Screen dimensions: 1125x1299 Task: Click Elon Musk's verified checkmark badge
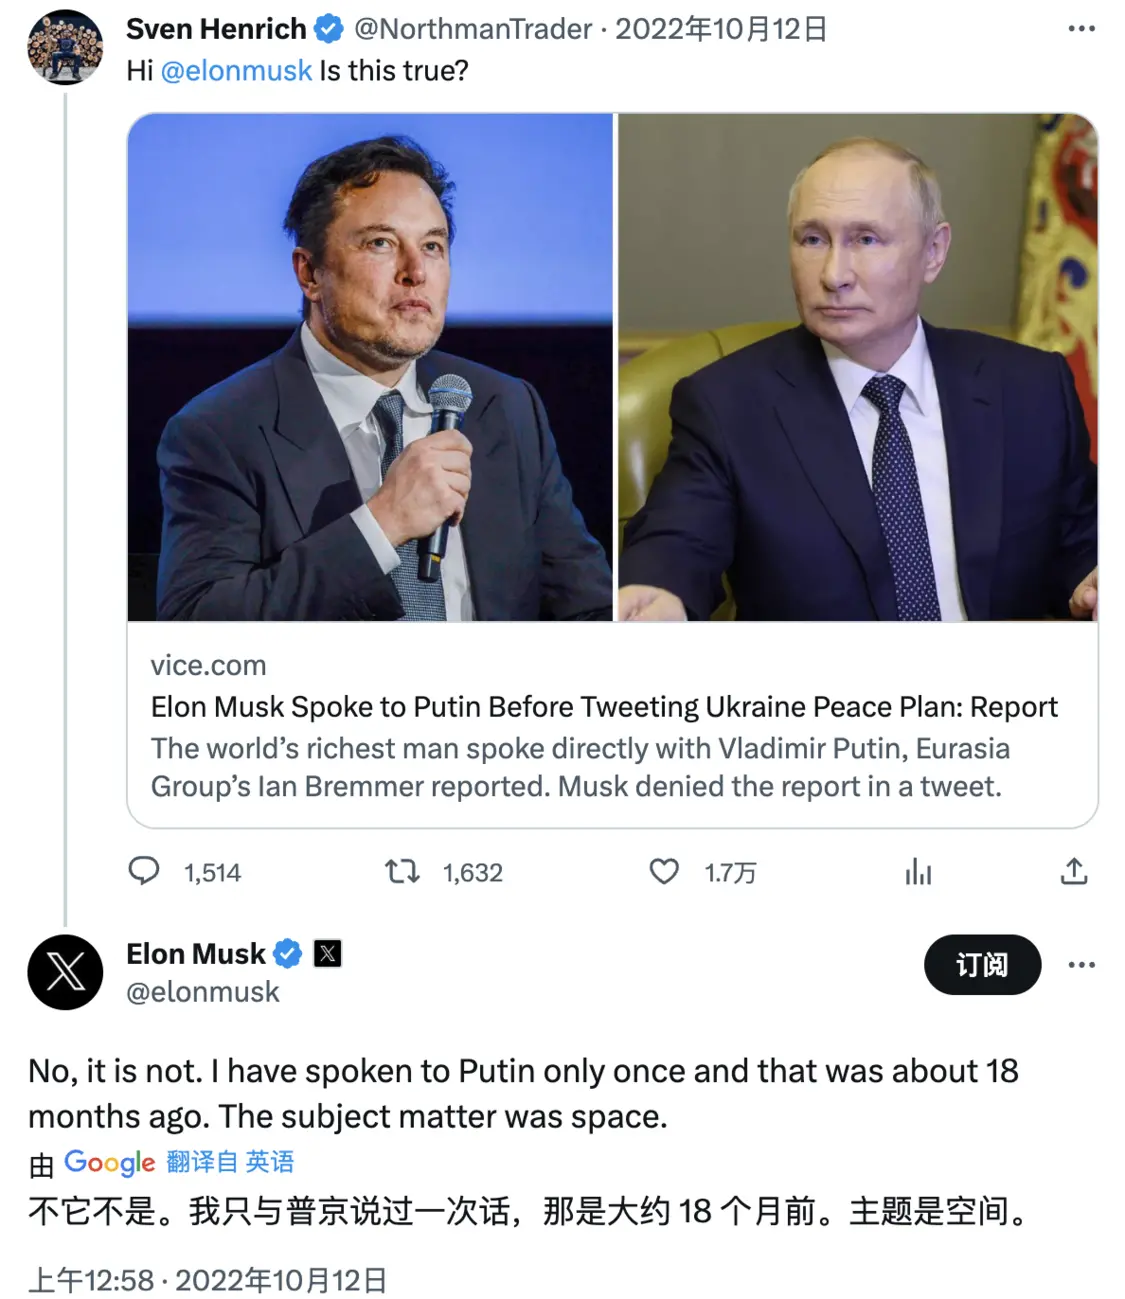point(288,954)
